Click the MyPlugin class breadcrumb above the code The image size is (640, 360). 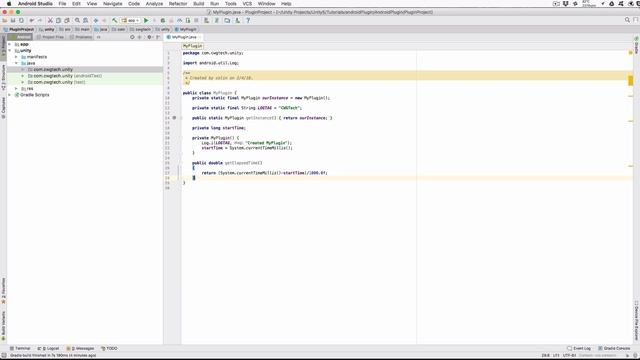coord(192,46)
